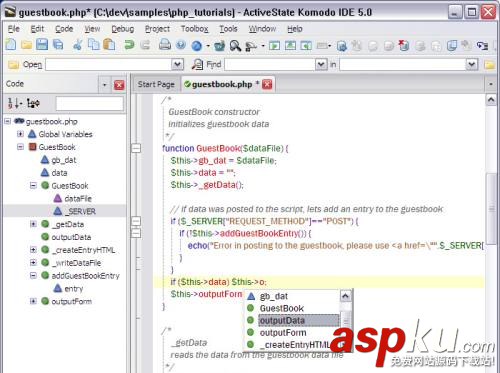Click the New File toolbar icon
This screenshot has height=373, width=500.
[x=11, y=45]
